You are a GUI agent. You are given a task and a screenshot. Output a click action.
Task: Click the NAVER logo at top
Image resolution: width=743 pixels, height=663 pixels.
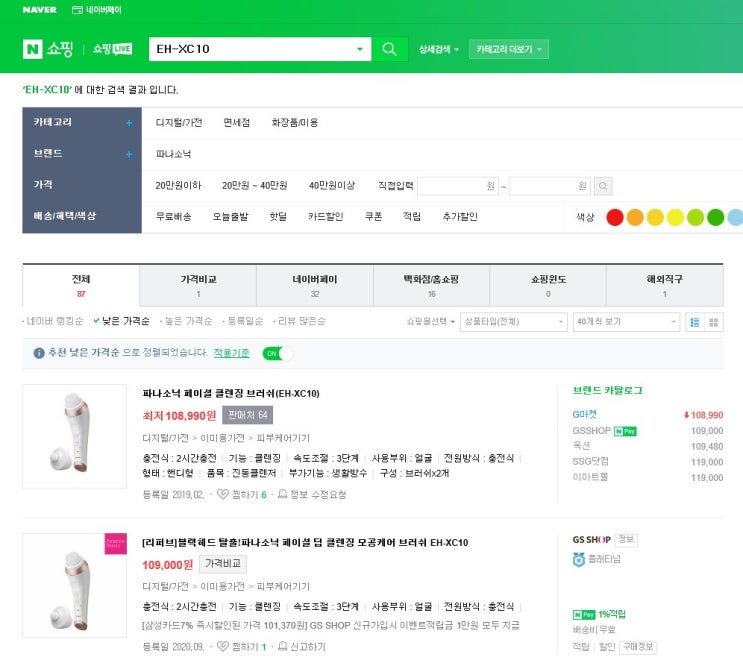[39, 10]
